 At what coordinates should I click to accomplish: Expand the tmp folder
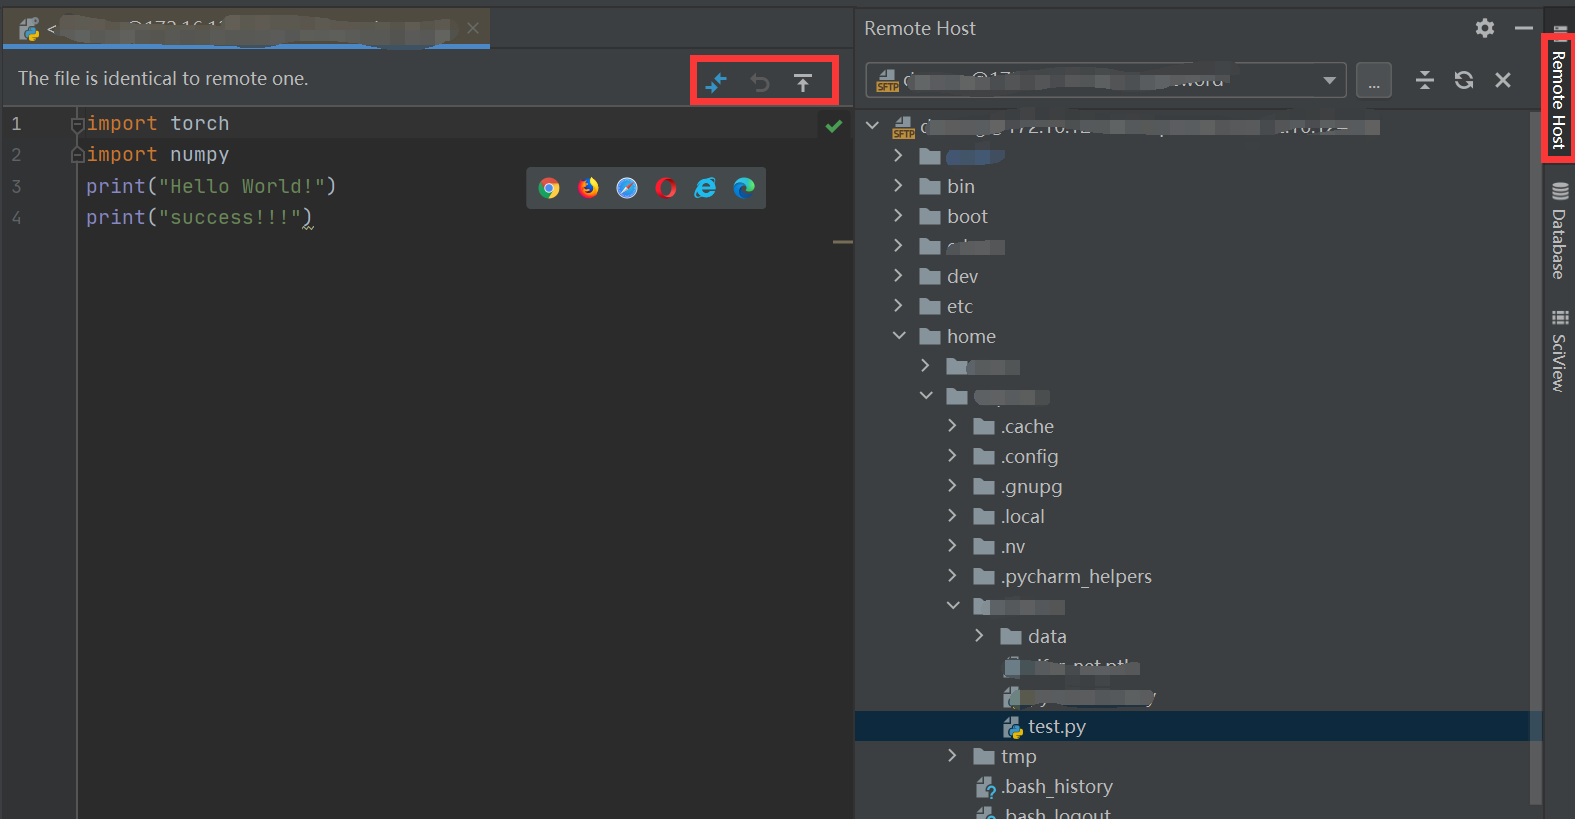[x=952, y=756]
